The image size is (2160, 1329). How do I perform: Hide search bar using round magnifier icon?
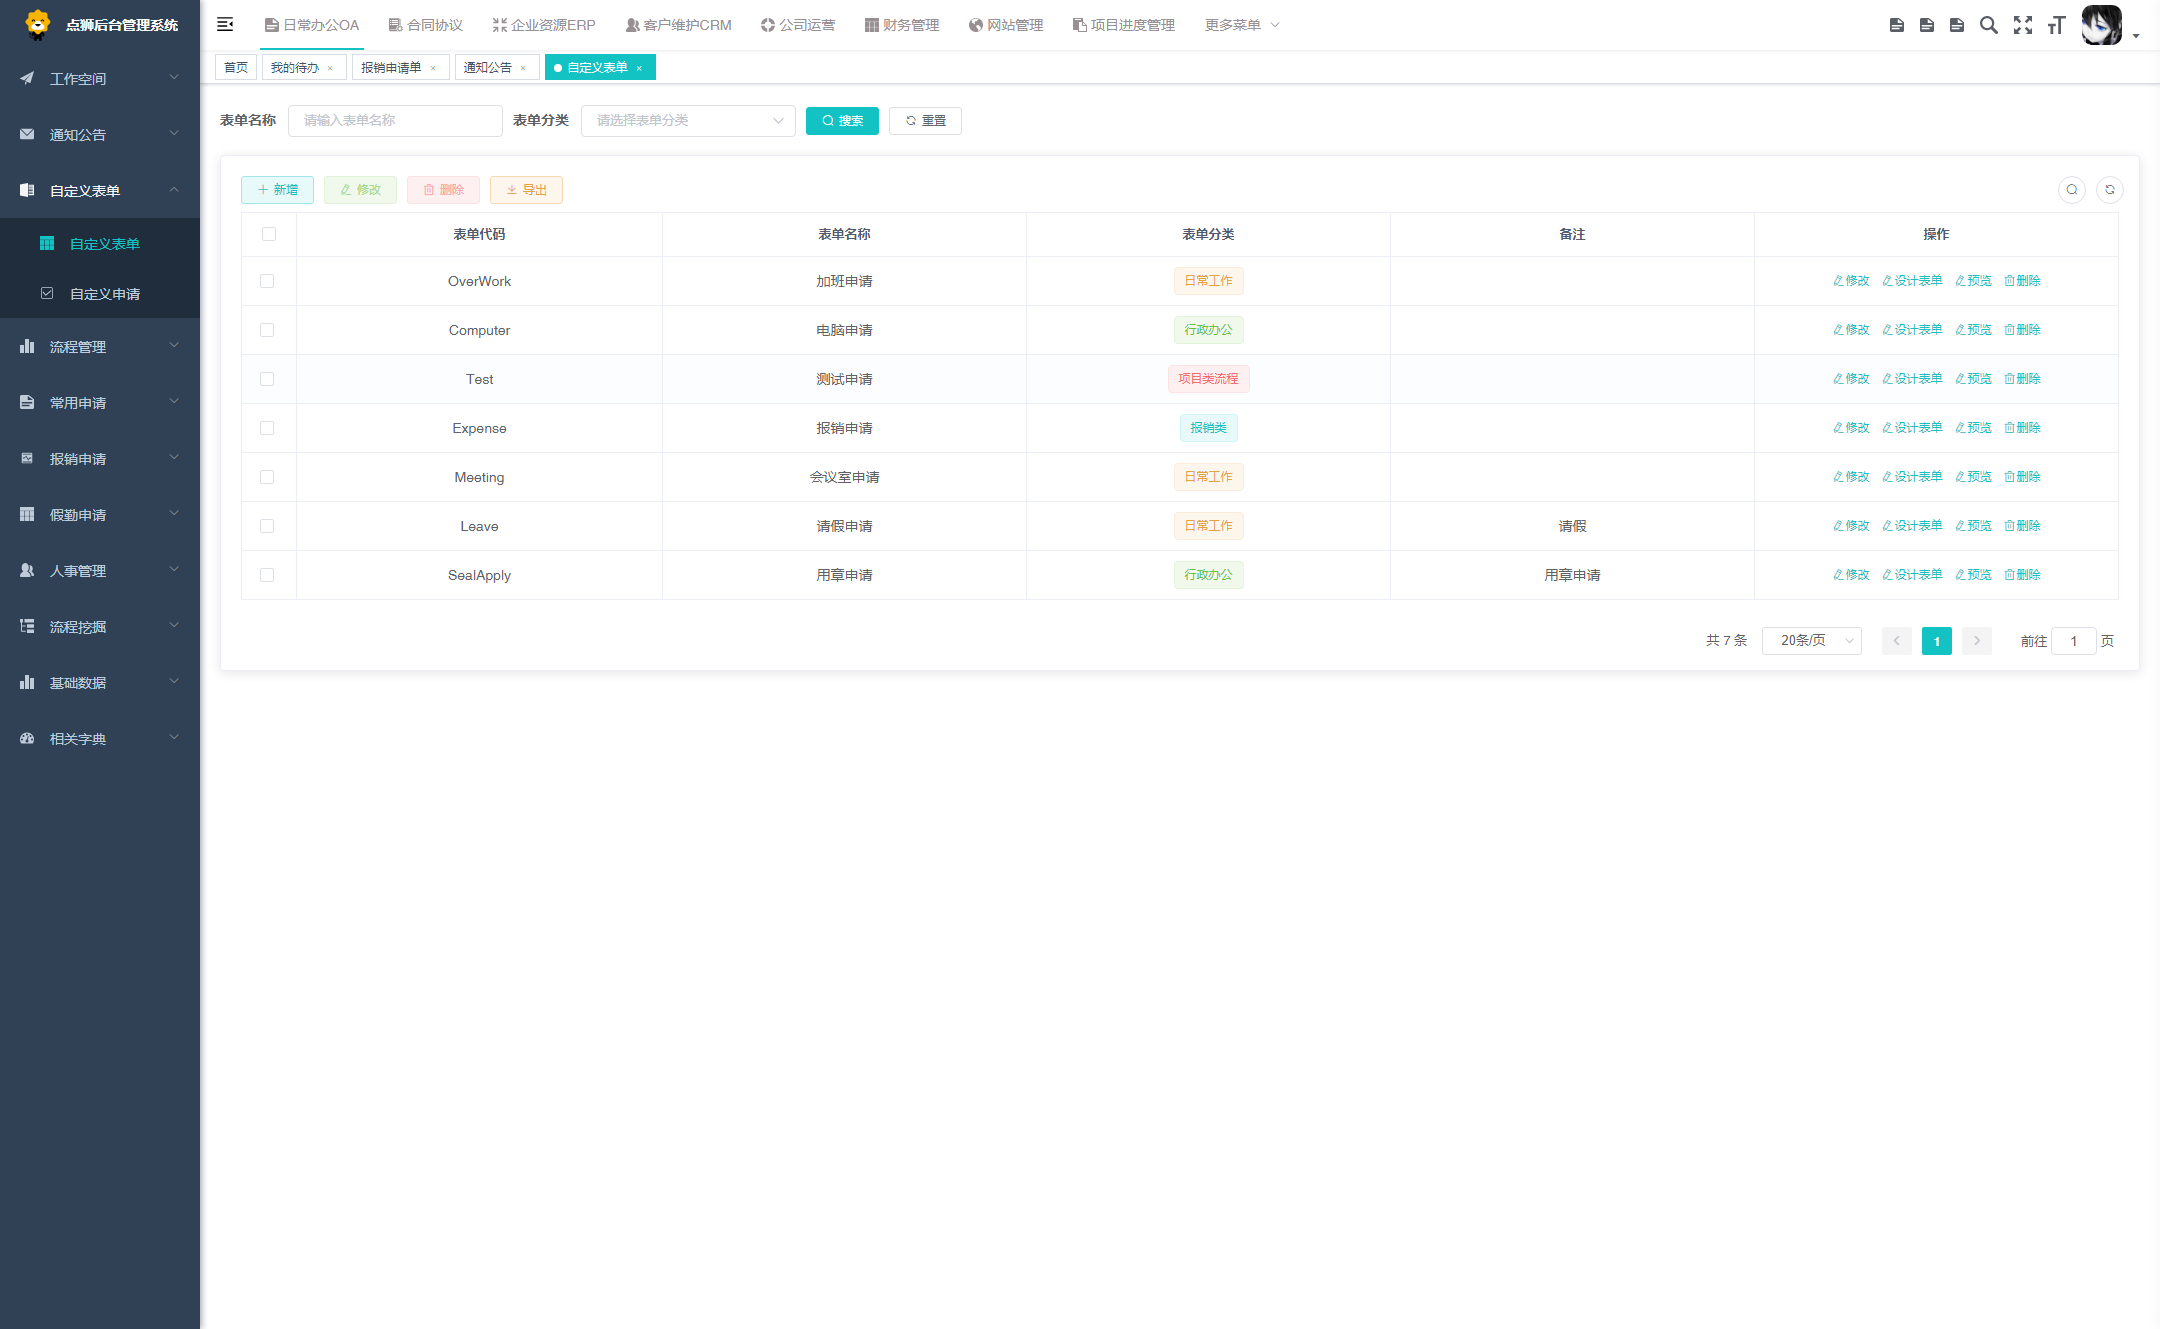[x=2072, y=190]
